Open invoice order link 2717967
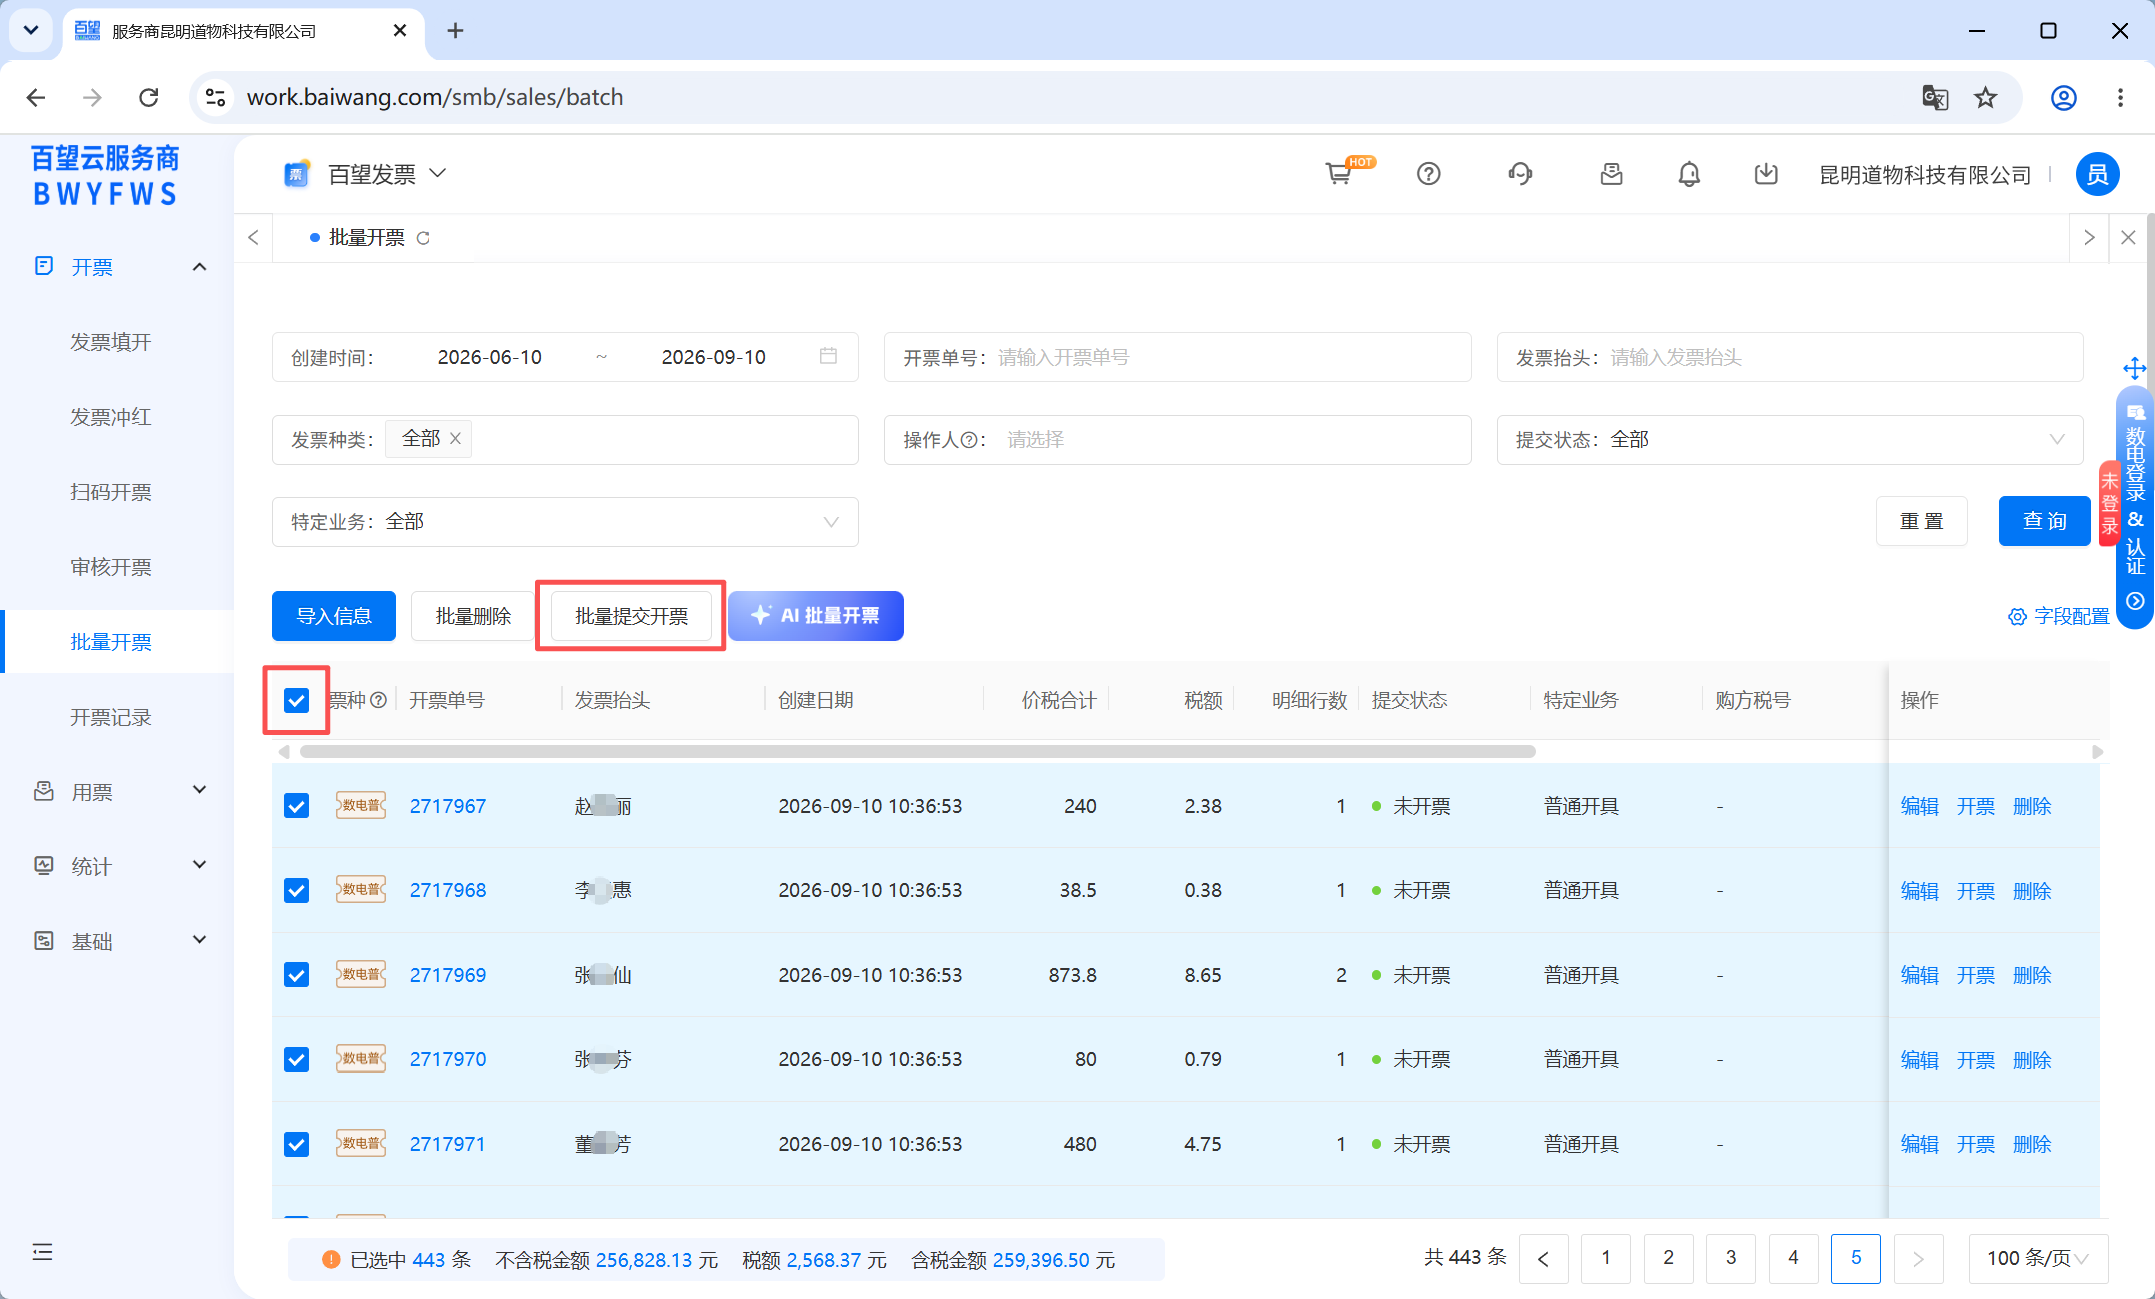The image size is (2155, 1299). point(448,806)
